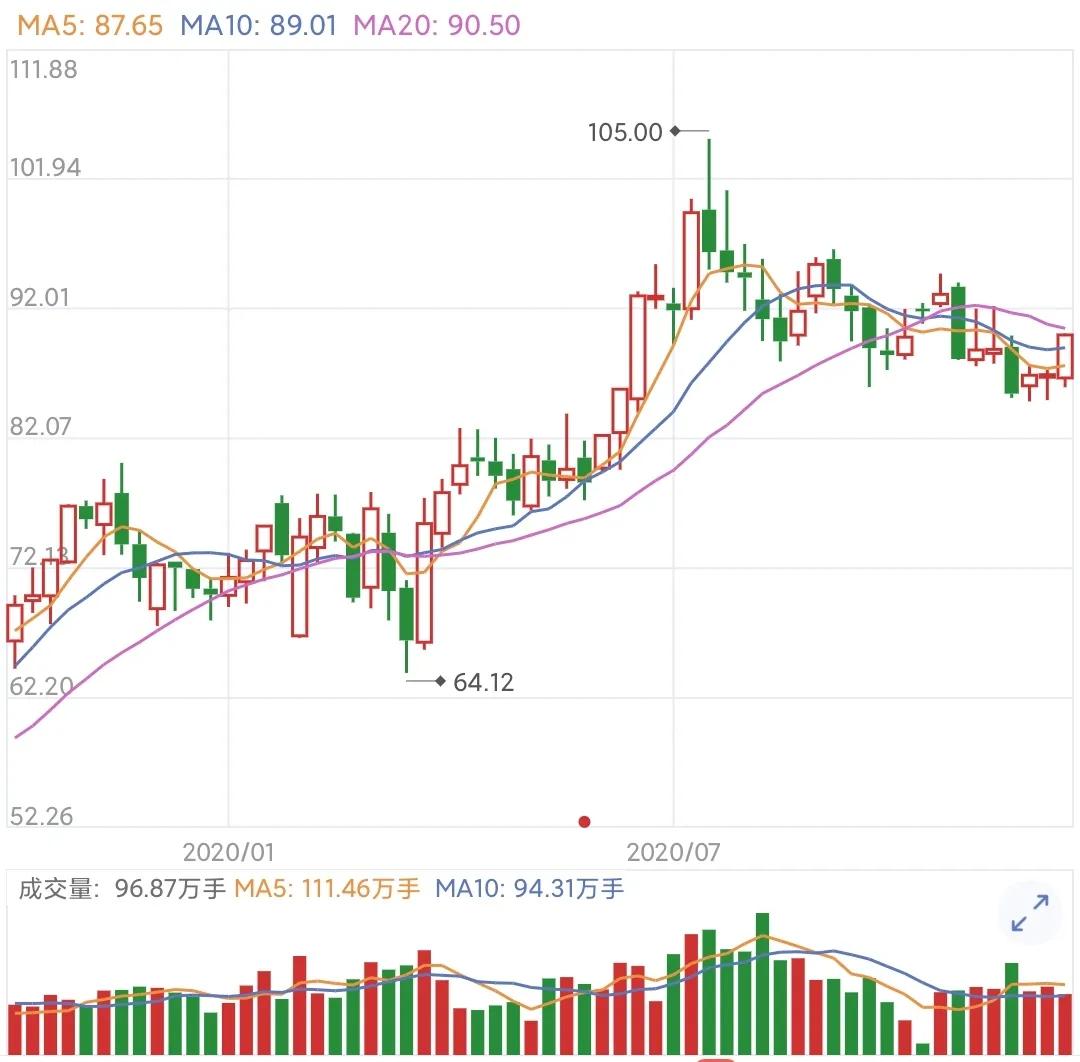
Task: Select the MA10: 89.01 indicator label
Action: (x=258, y=25)
